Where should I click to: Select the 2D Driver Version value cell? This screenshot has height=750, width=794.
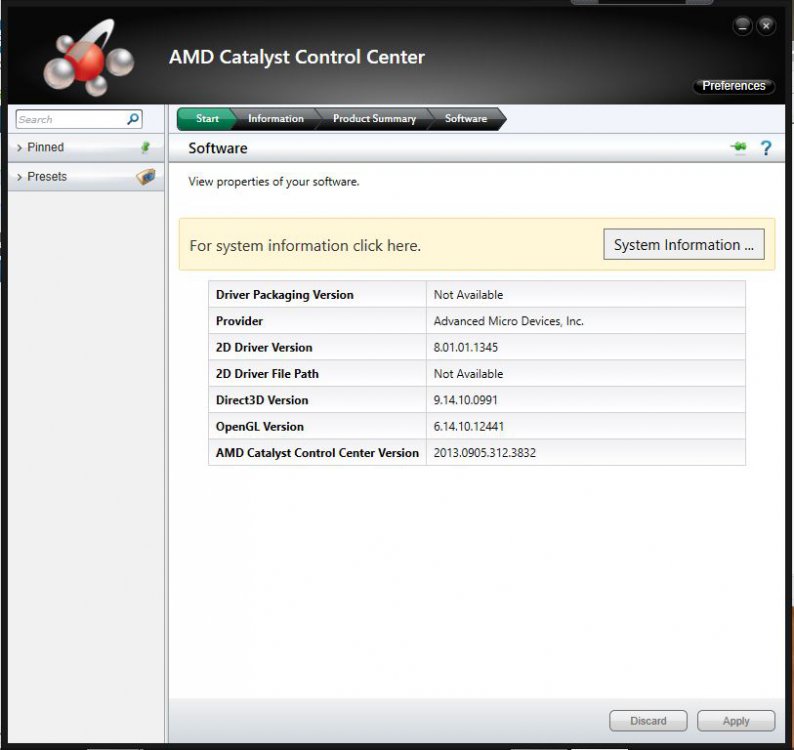[585, 347]
